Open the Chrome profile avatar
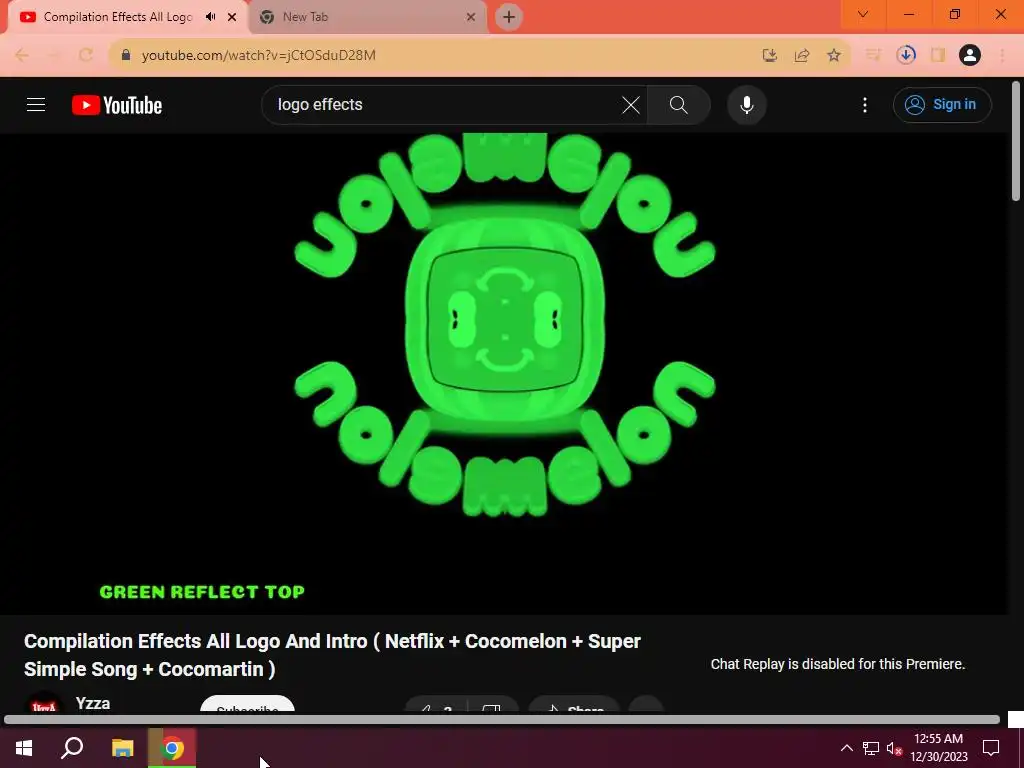The width and height of the screenshot is (1024, 768). pos(970,55)
